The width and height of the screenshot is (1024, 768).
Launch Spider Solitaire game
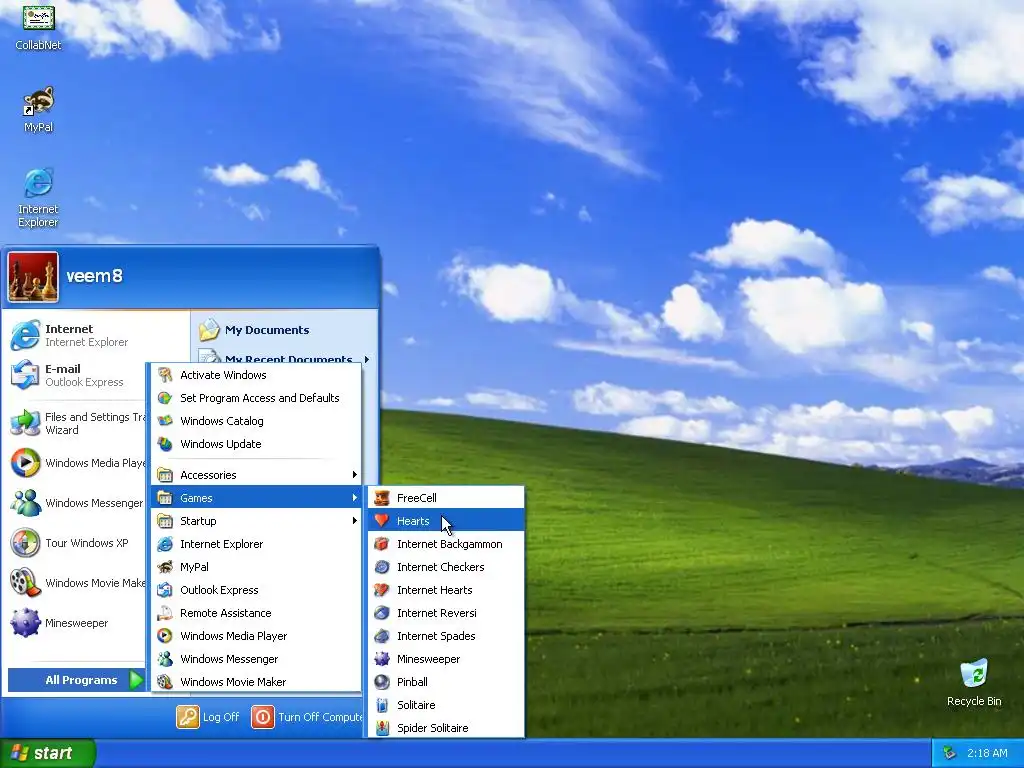pyautogui.click(x=446, y=728)
